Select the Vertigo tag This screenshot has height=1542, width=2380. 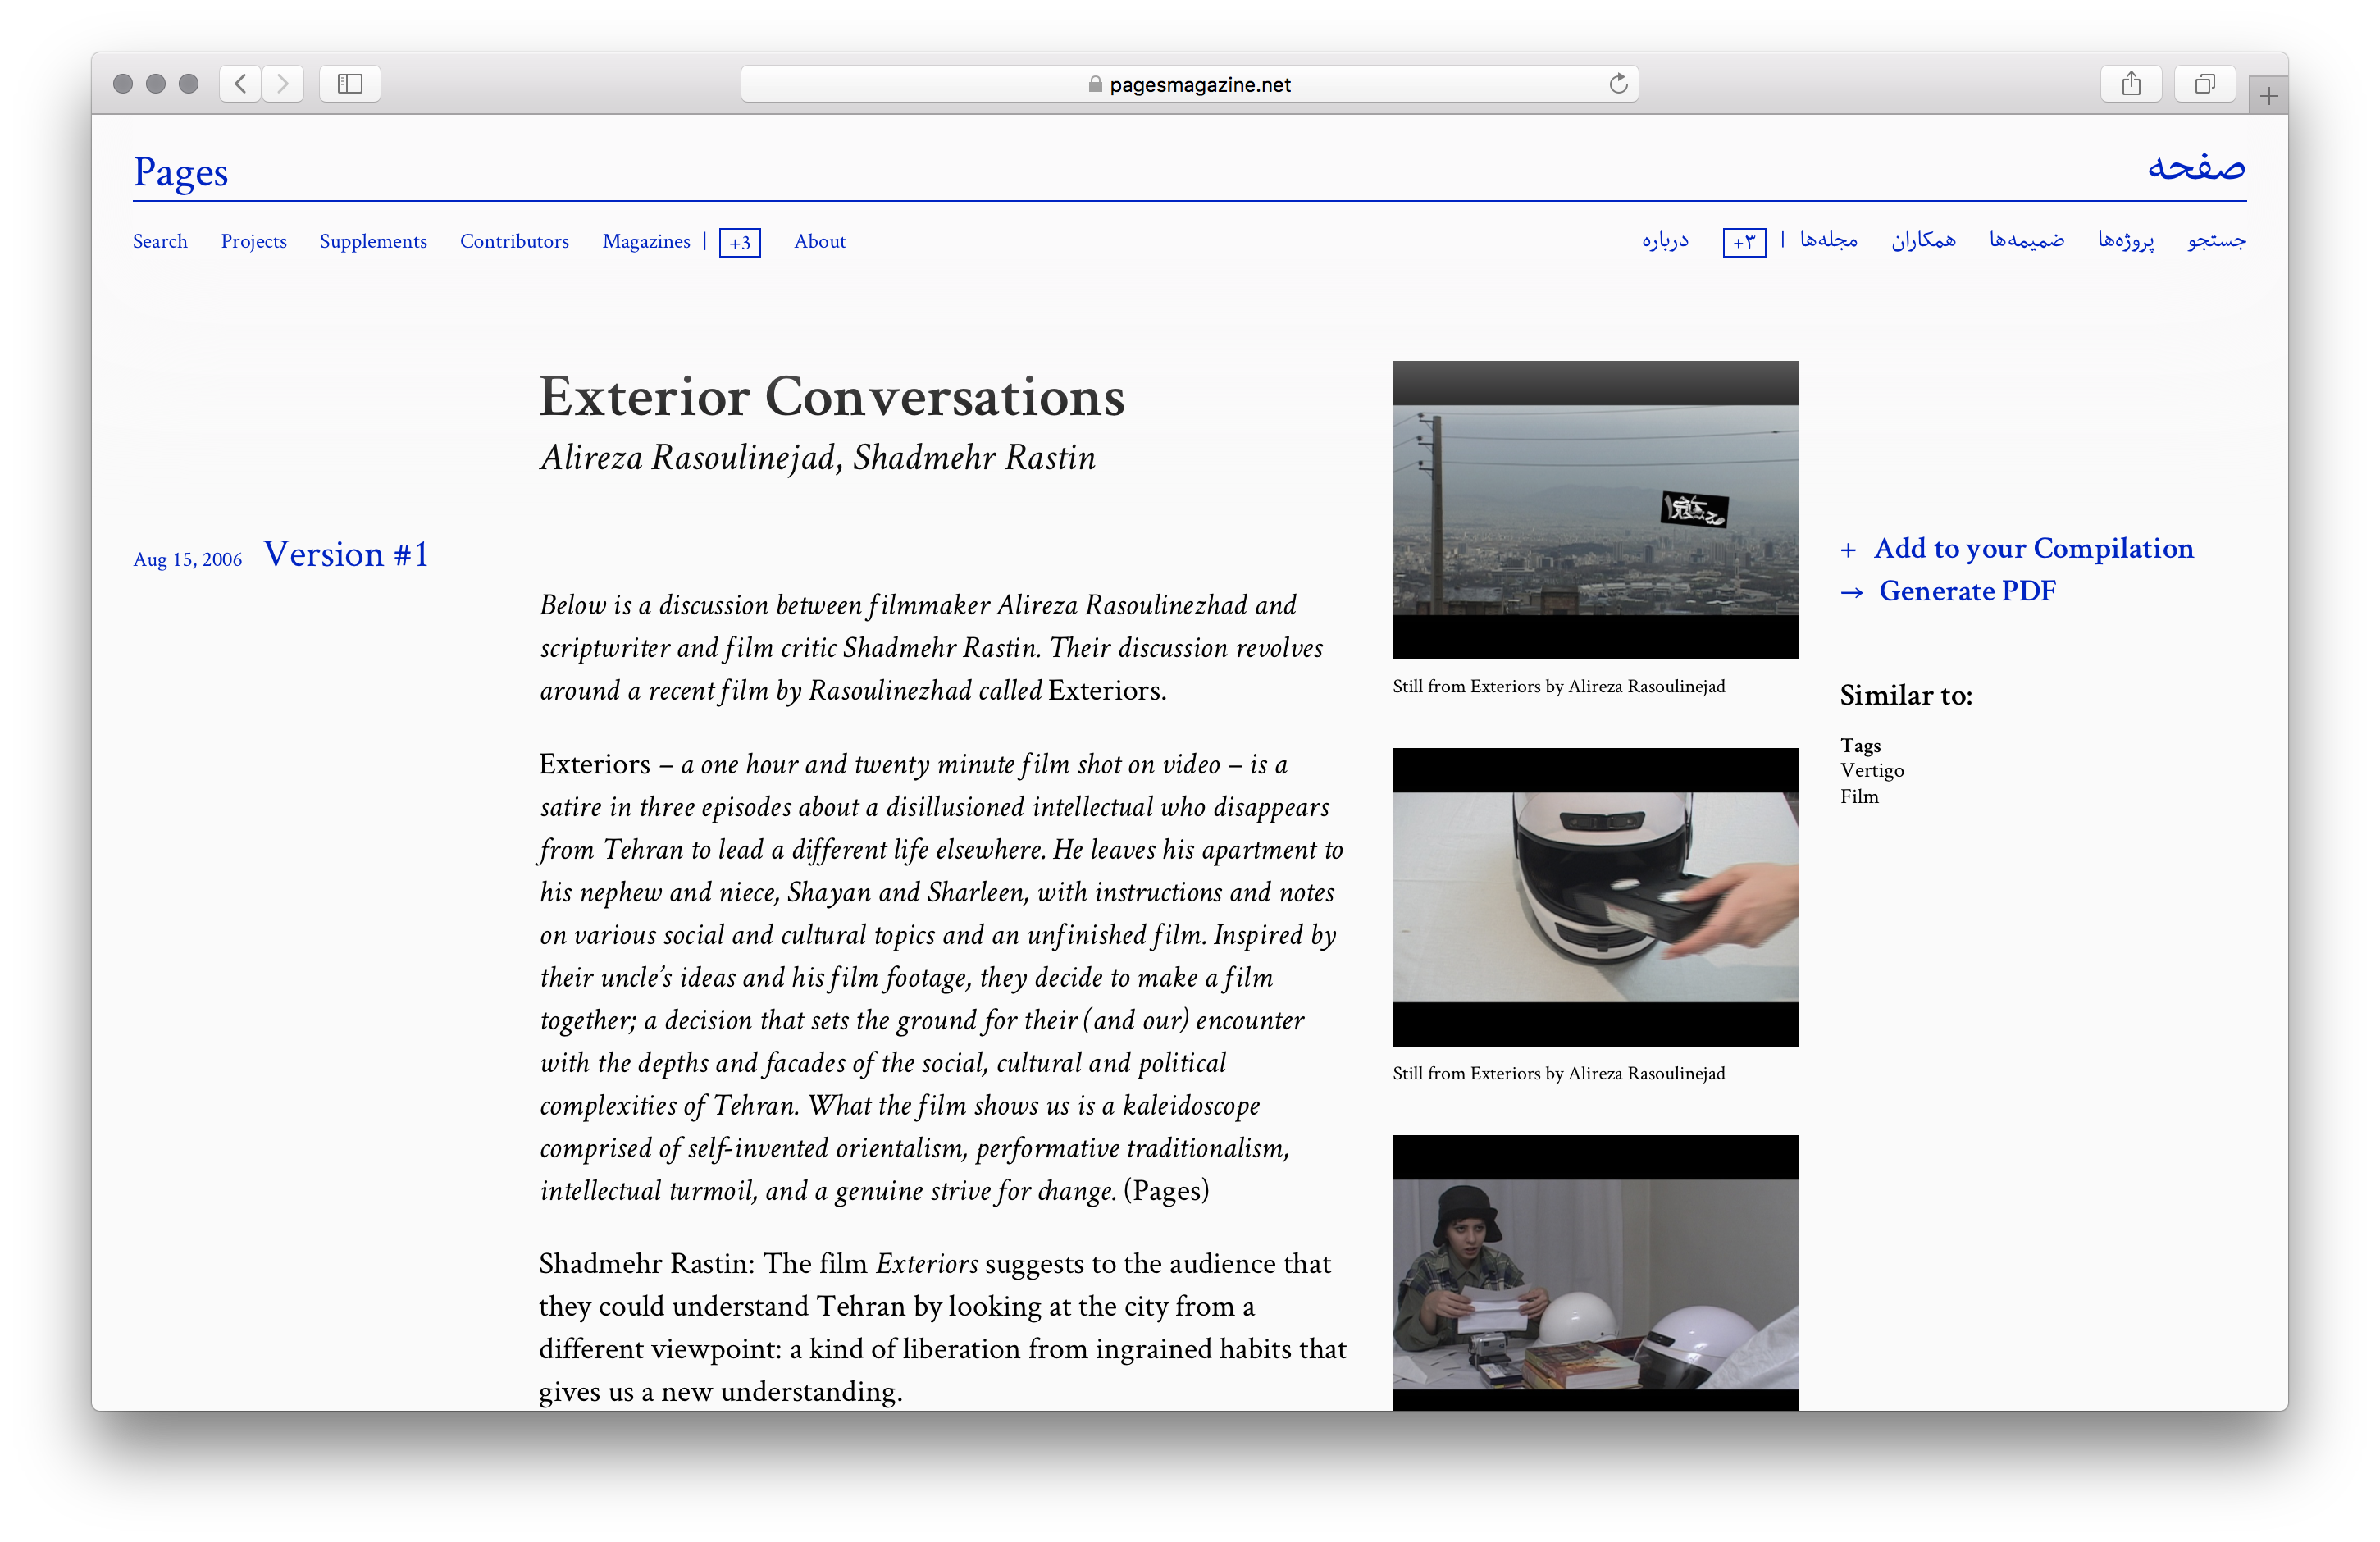pyautogui.click(x=1872, y=771)
